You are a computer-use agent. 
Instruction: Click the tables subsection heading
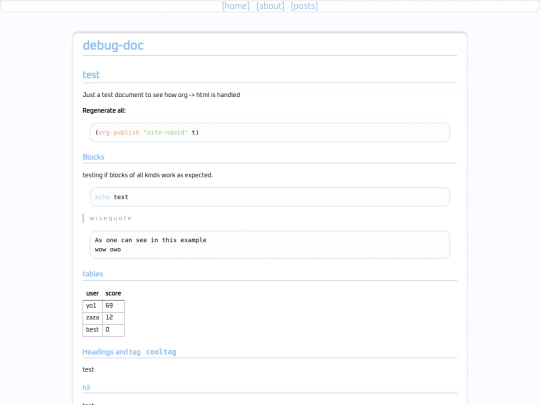pos(93,274)
